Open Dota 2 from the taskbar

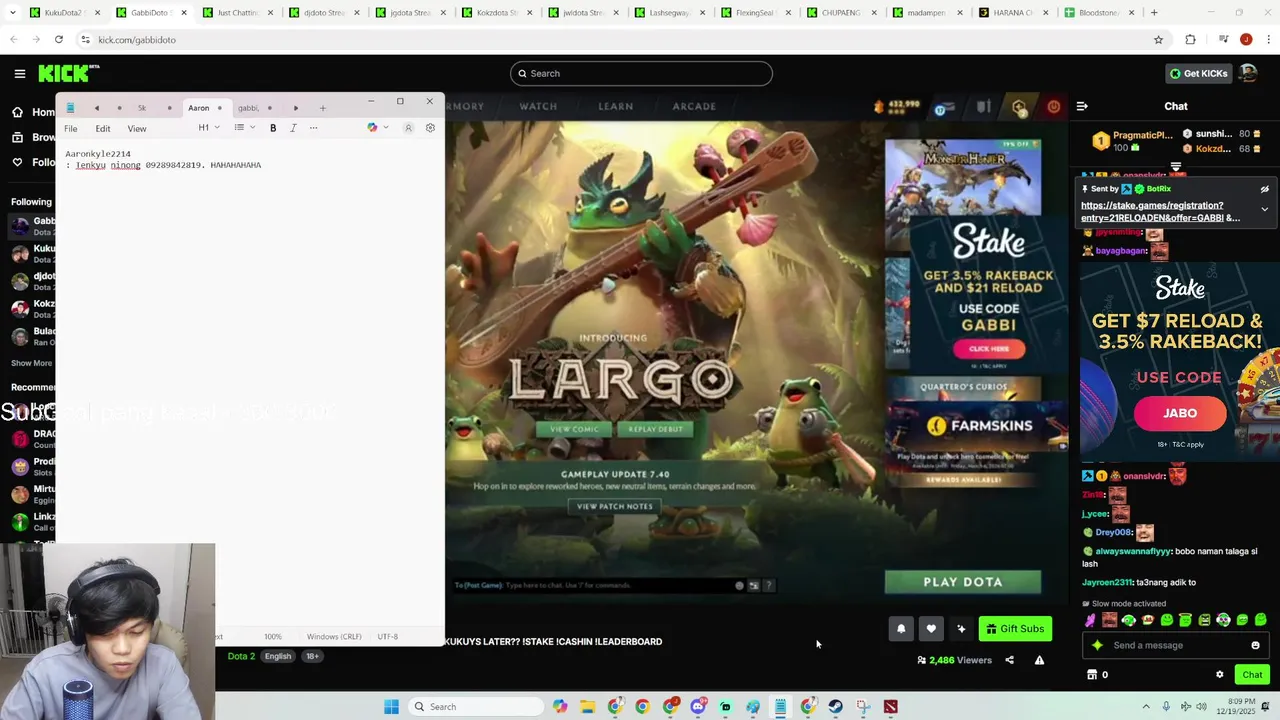coord(890,707)
